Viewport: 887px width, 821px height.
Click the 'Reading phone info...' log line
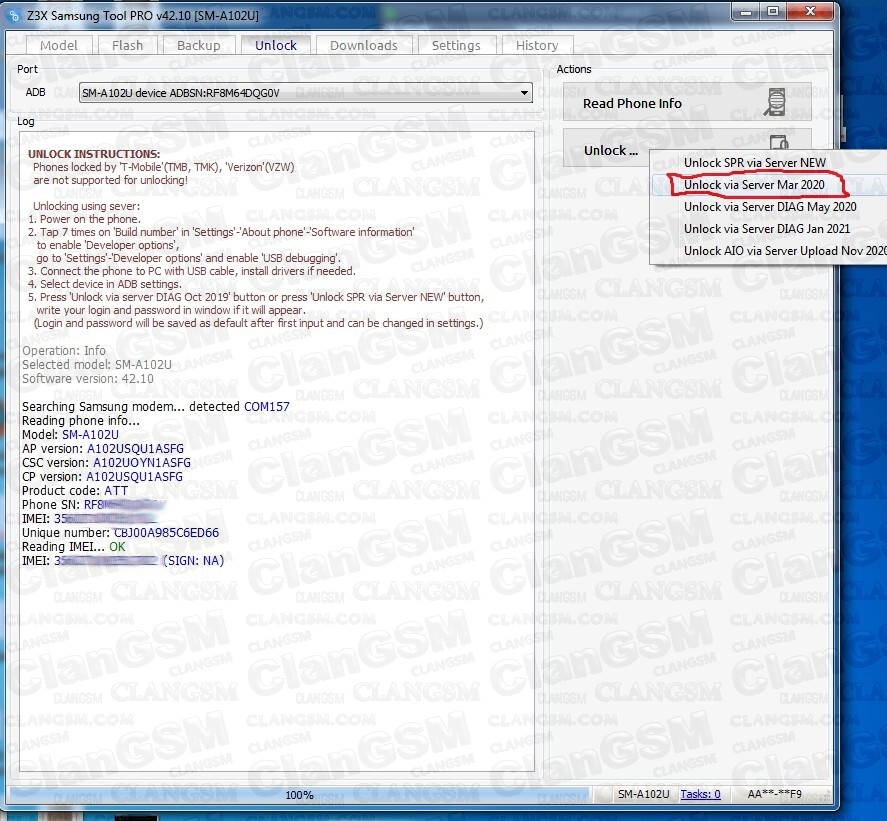click(80, 421)
